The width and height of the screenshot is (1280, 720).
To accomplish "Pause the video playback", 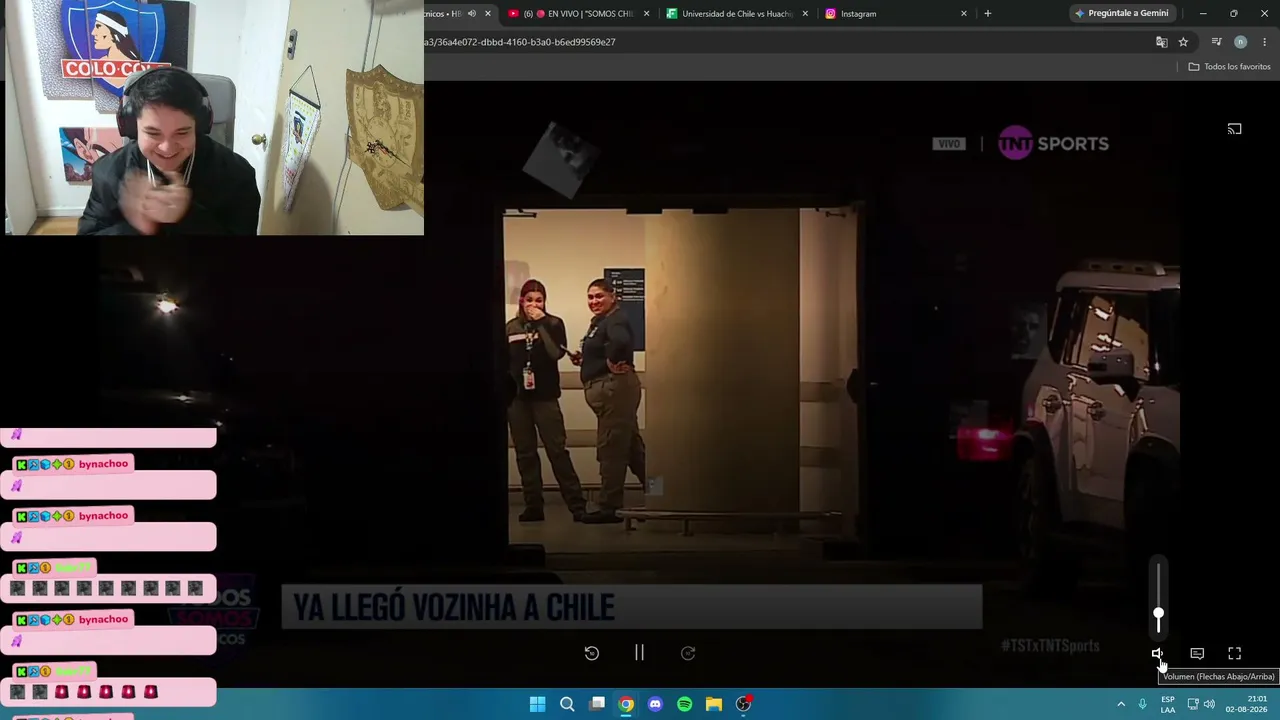I will [x=639, y=653].
